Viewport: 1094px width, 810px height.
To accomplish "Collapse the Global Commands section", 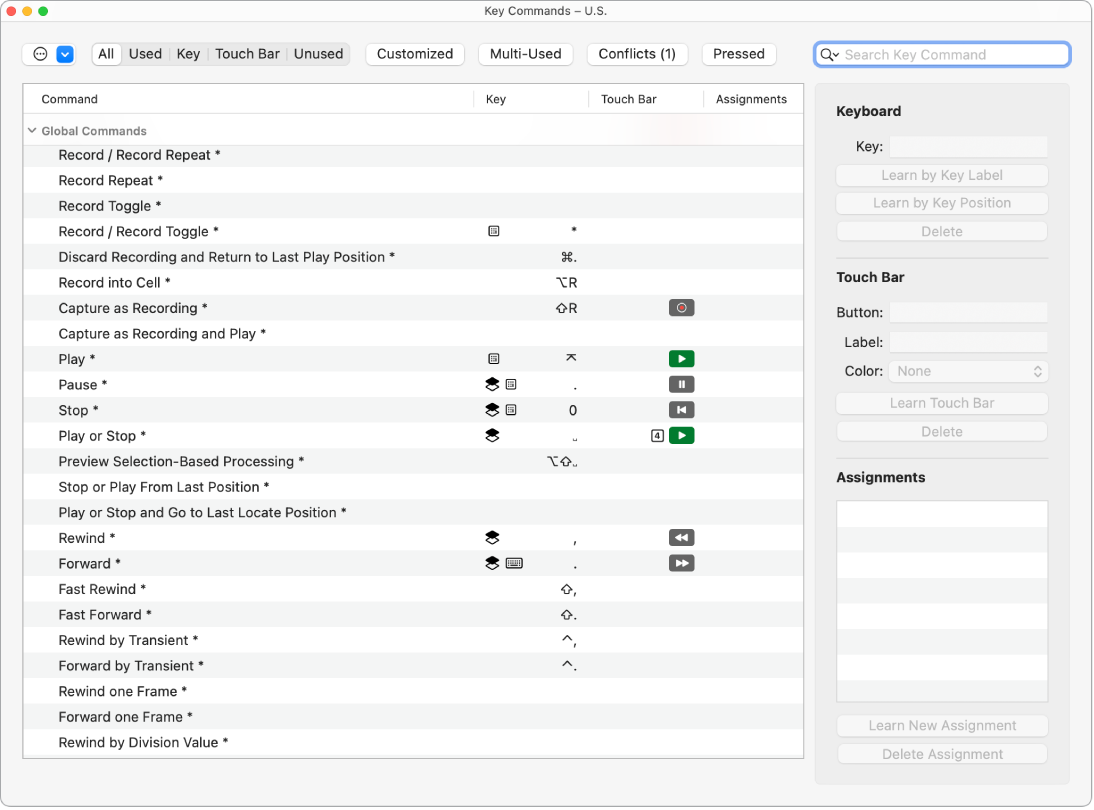I will 34,130.
